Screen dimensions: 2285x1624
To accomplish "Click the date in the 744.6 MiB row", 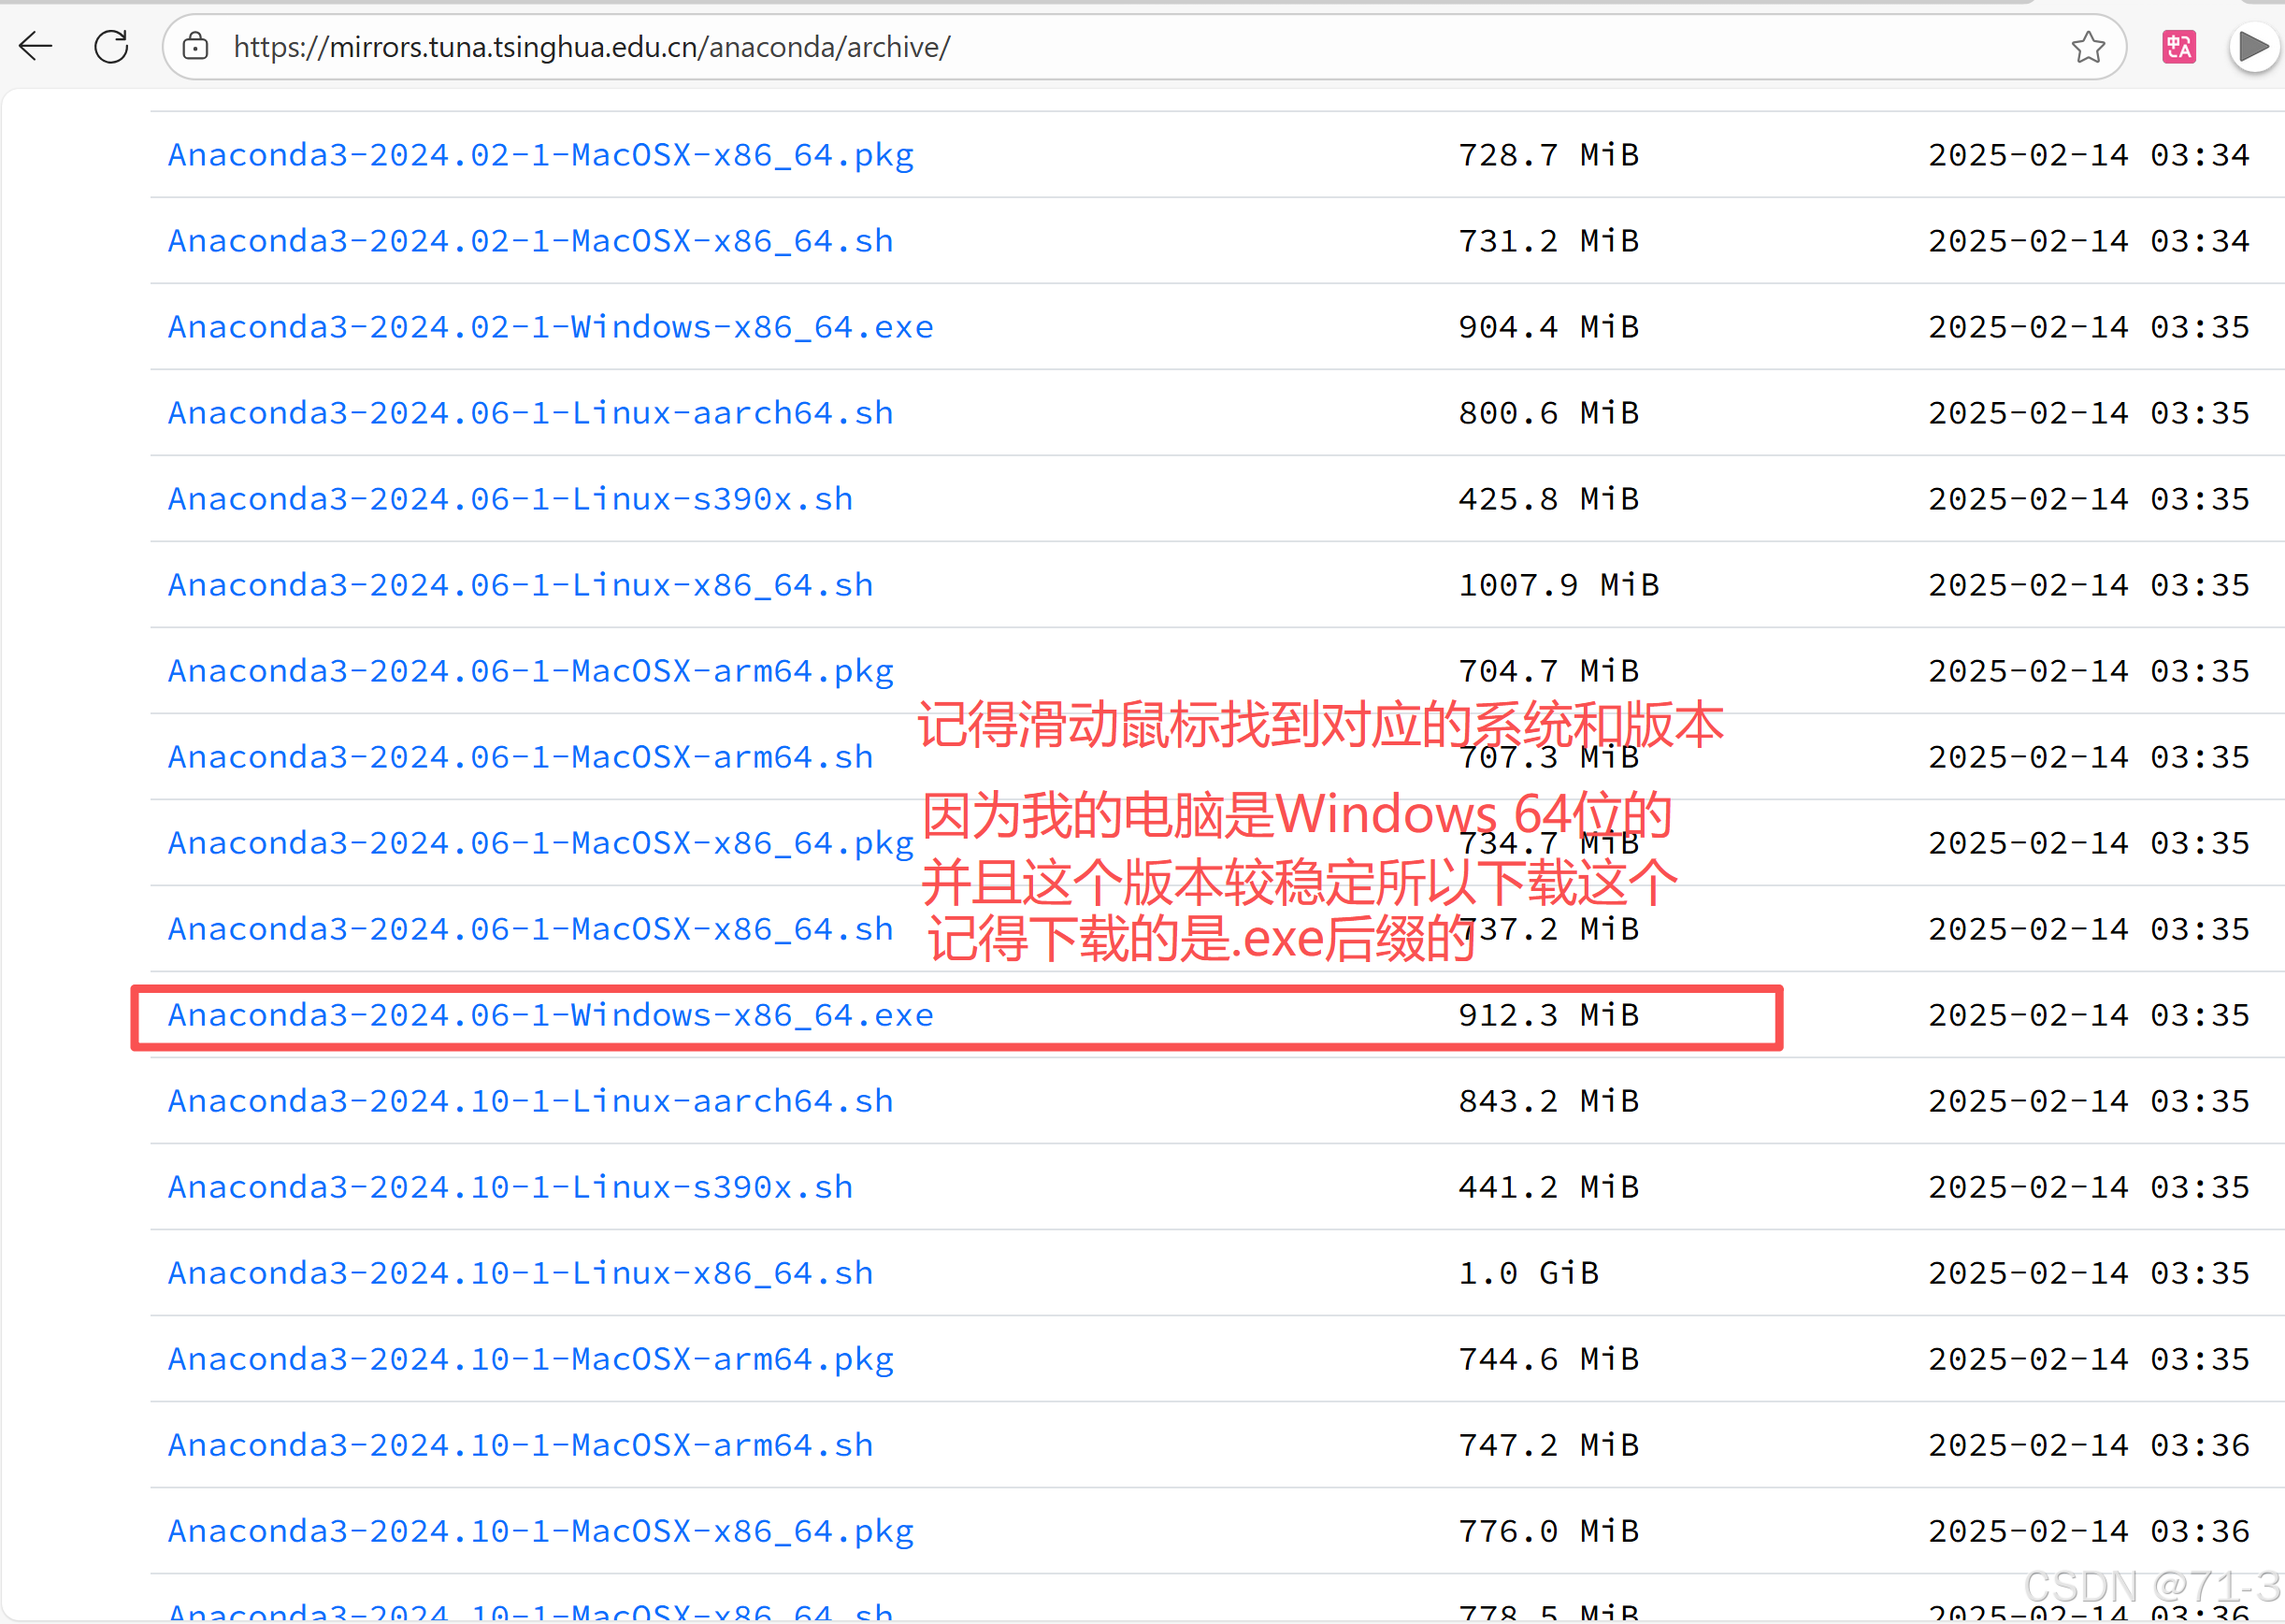I will coord(2089,1359).
